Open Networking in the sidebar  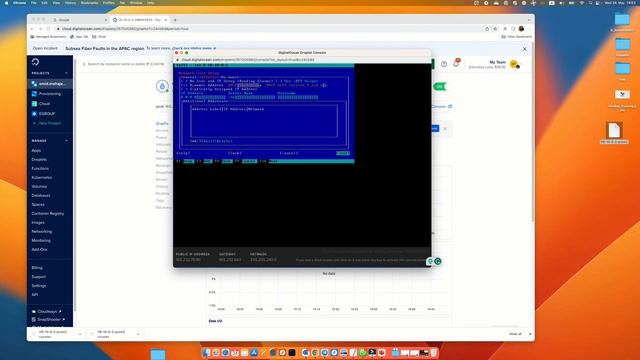click(42, 231)
